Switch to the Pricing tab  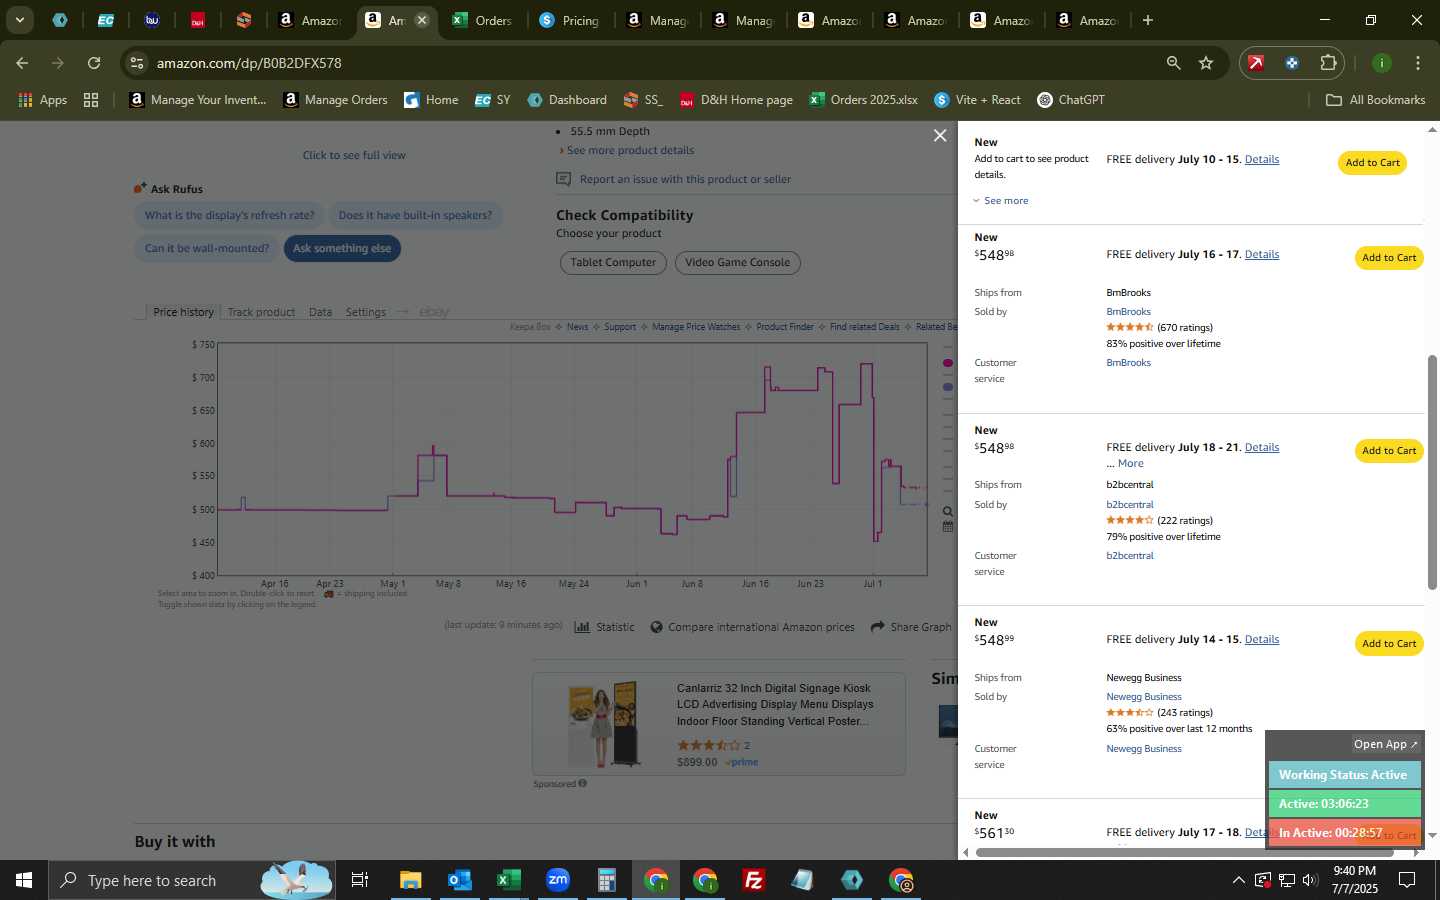click(x=569, y=20)
